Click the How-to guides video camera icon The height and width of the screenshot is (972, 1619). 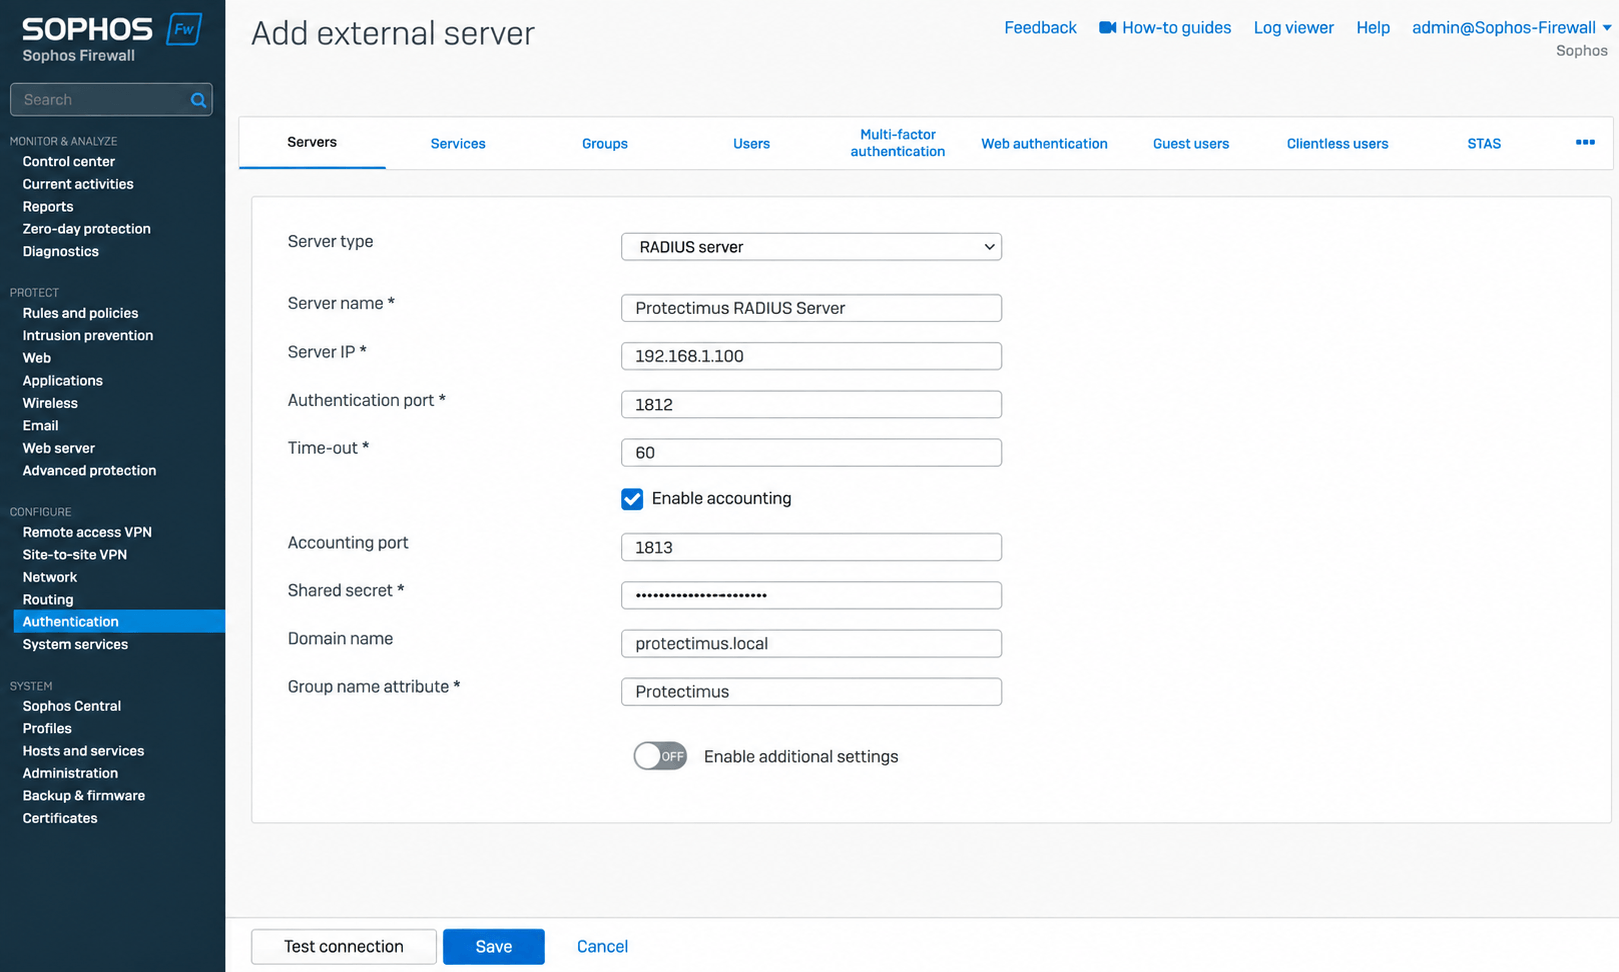pyautogui.click(x=1107, y=28)
